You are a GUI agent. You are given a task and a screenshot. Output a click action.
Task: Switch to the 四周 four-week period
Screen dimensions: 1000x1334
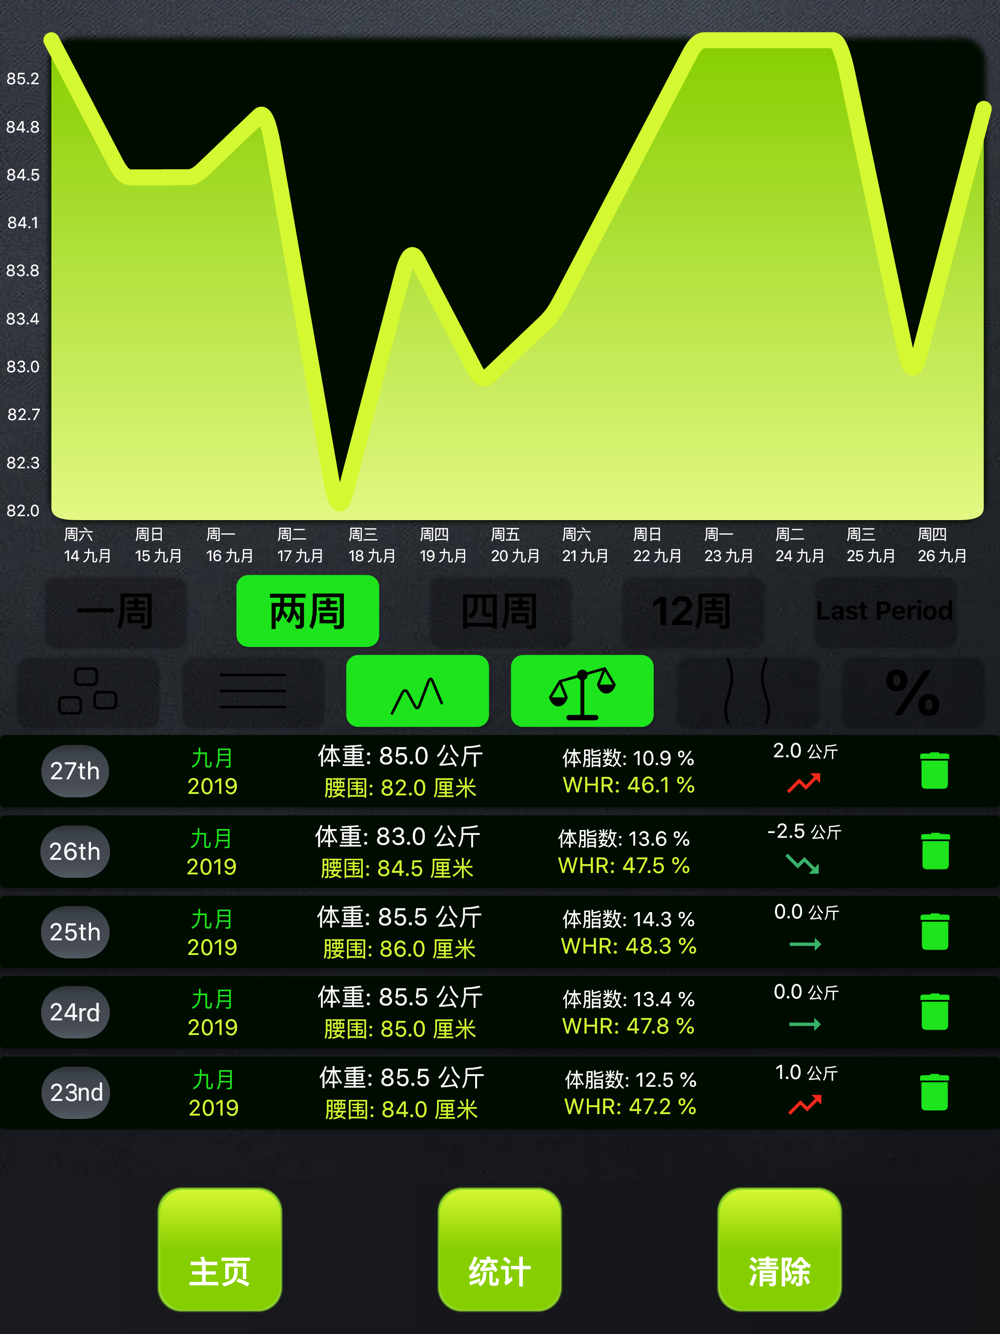pos(500,611)
